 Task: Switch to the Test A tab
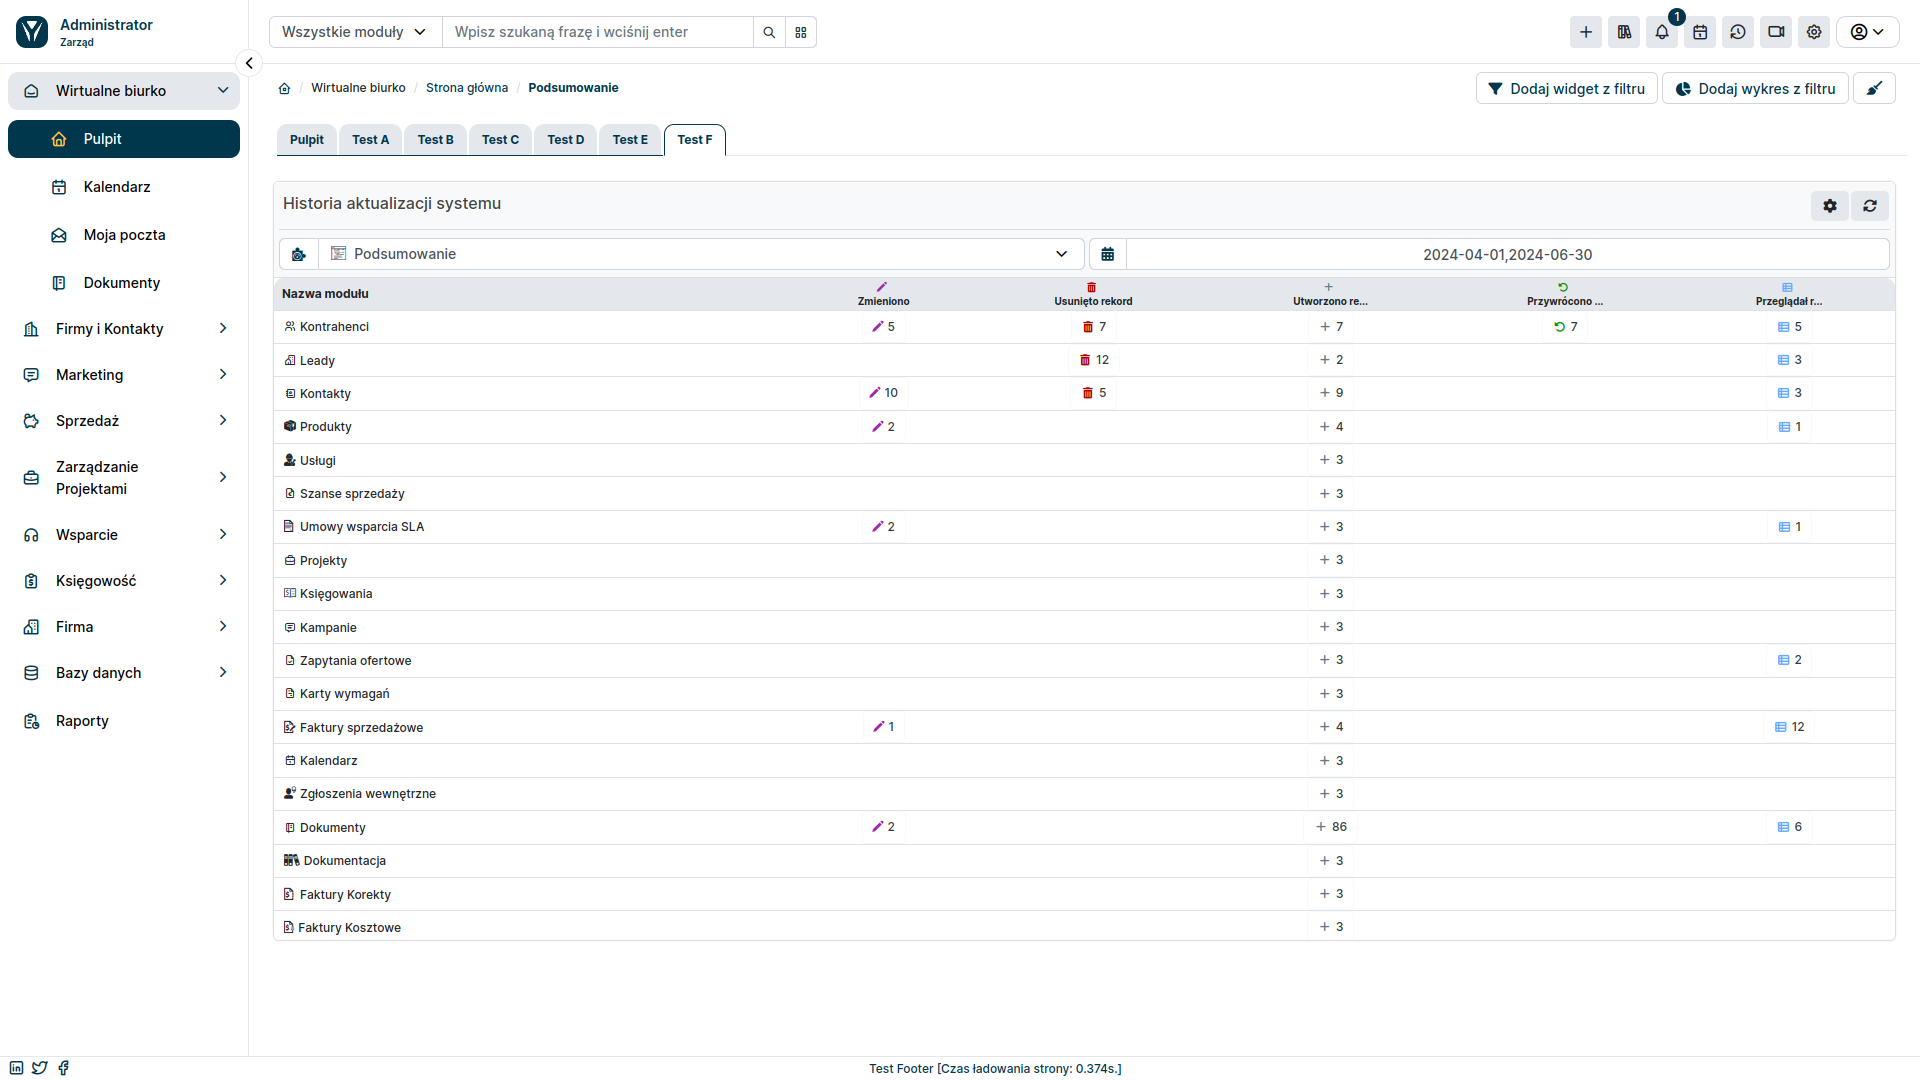pyautogui.click(x=370, y=140)
